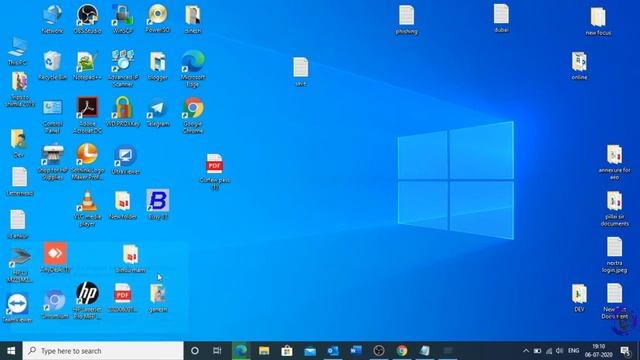Open the Action Center notifications
This screenshot has width=640, height=360.
coord(625,351)
